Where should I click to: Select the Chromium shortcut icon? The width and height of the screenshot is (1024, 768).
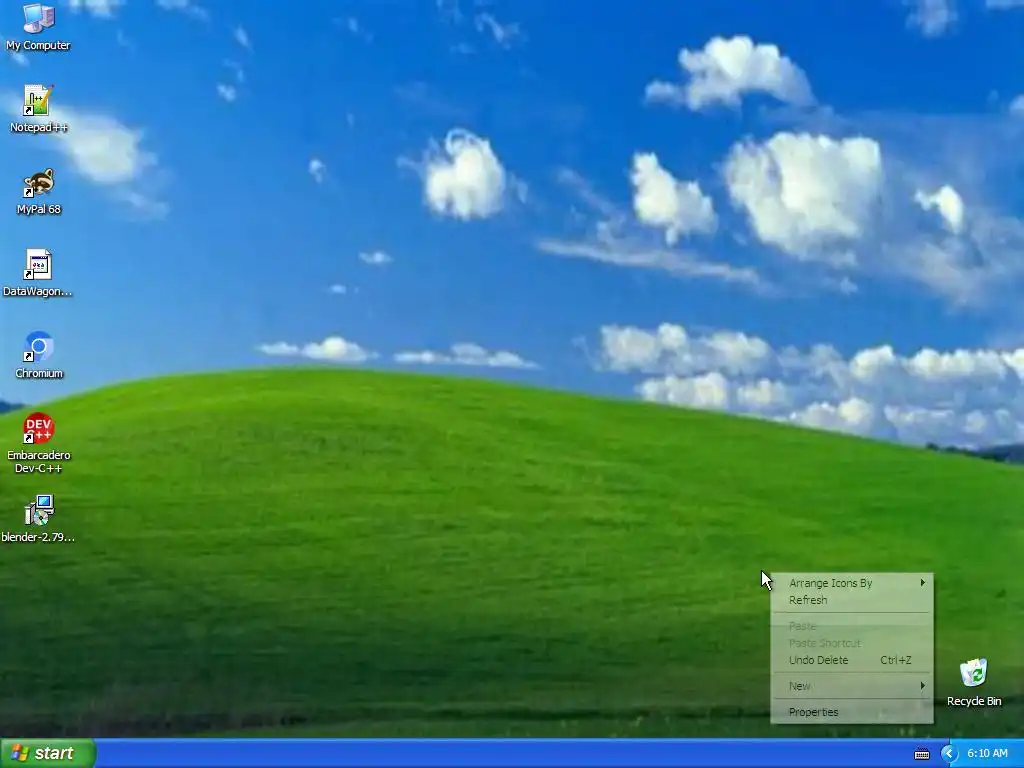[38, 347]
